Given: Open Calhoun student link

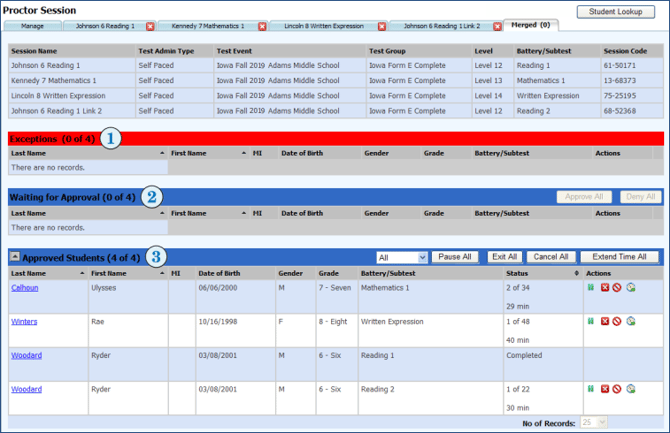Looking at the screenshot, I should click(x=25, y=288).
